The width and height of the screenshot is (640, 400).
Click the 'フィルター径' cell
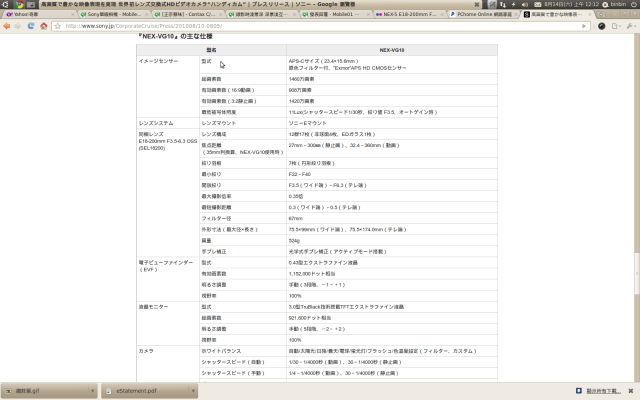(216, 218)
